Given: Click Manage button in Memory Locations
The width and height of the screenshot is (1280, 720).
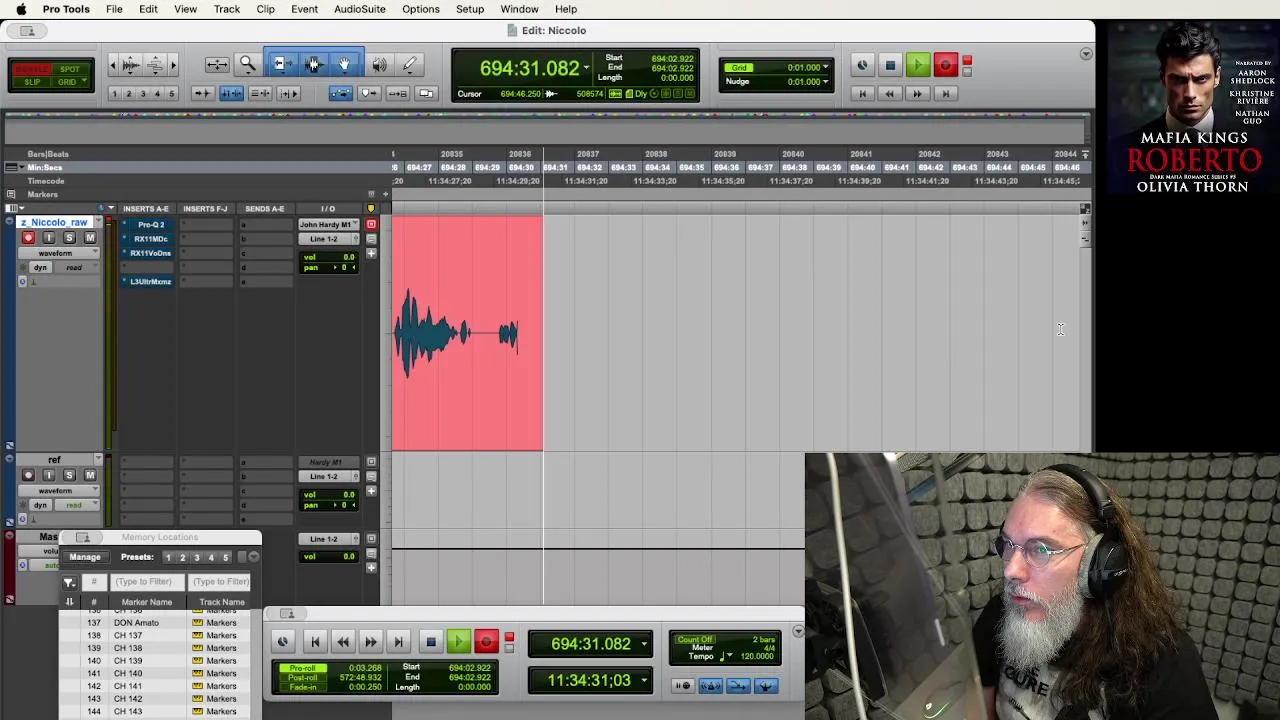Looking at the screenshot, I should tap(85, 557).
